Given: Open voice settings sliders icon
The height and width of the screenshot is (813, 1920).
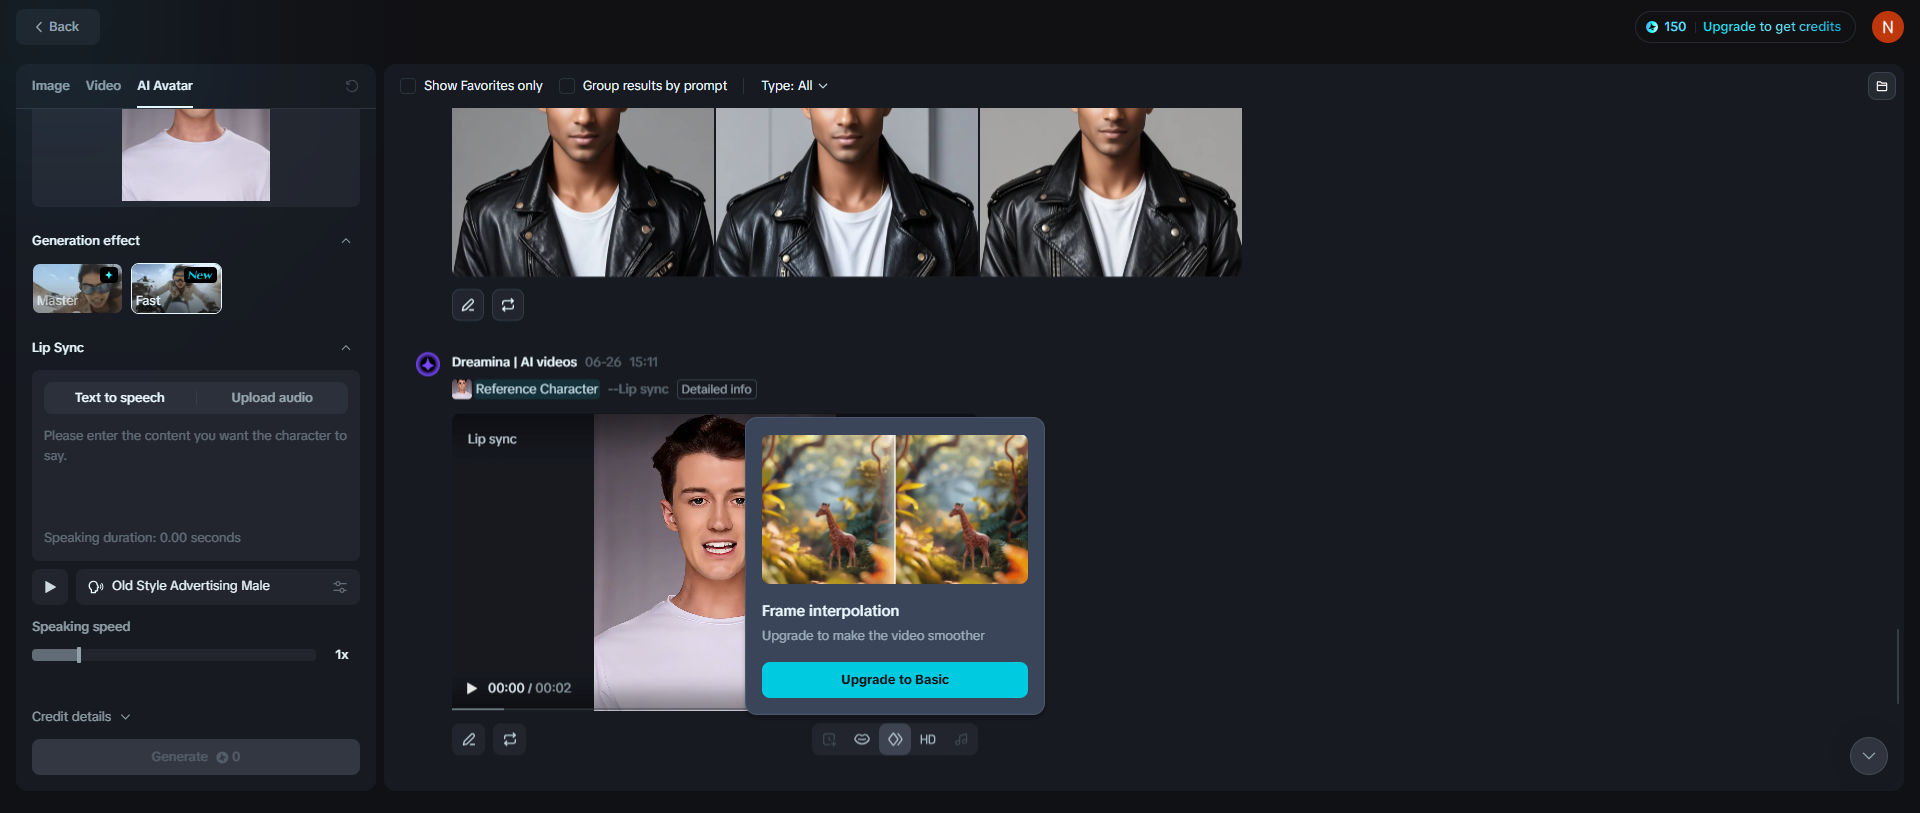Looking at the screenshot, I should pos(340,587).
